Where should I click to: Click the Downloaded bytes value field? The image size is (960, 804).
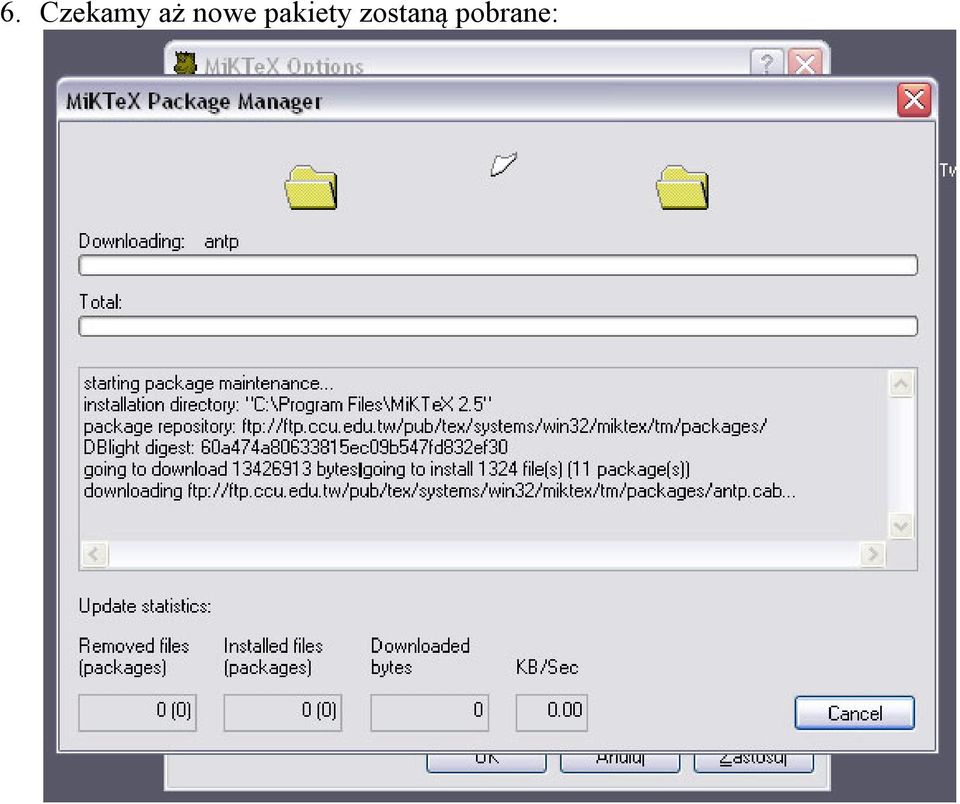click(429, 712)
